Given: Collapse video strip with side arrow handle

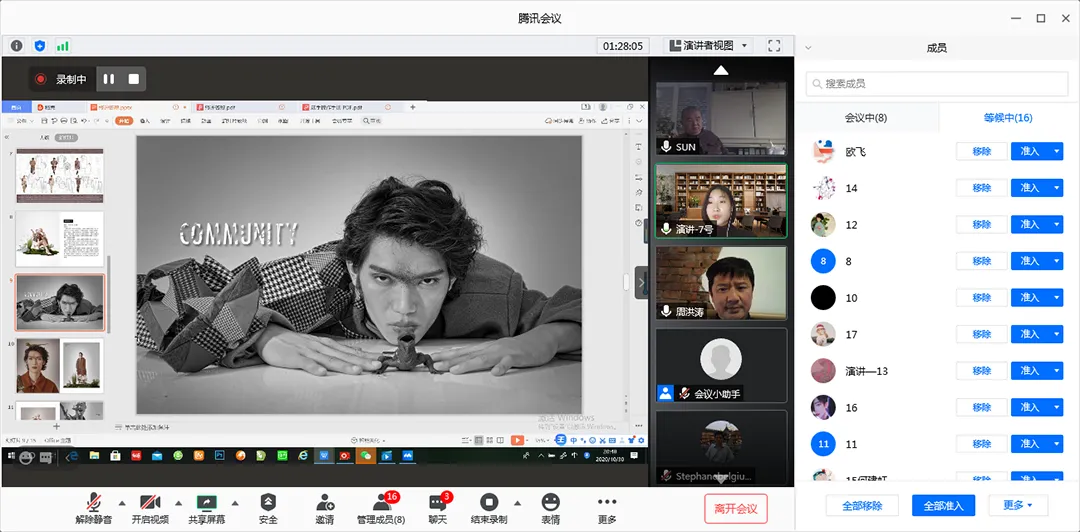Looking at the screenshot, I should coord(641,283).
